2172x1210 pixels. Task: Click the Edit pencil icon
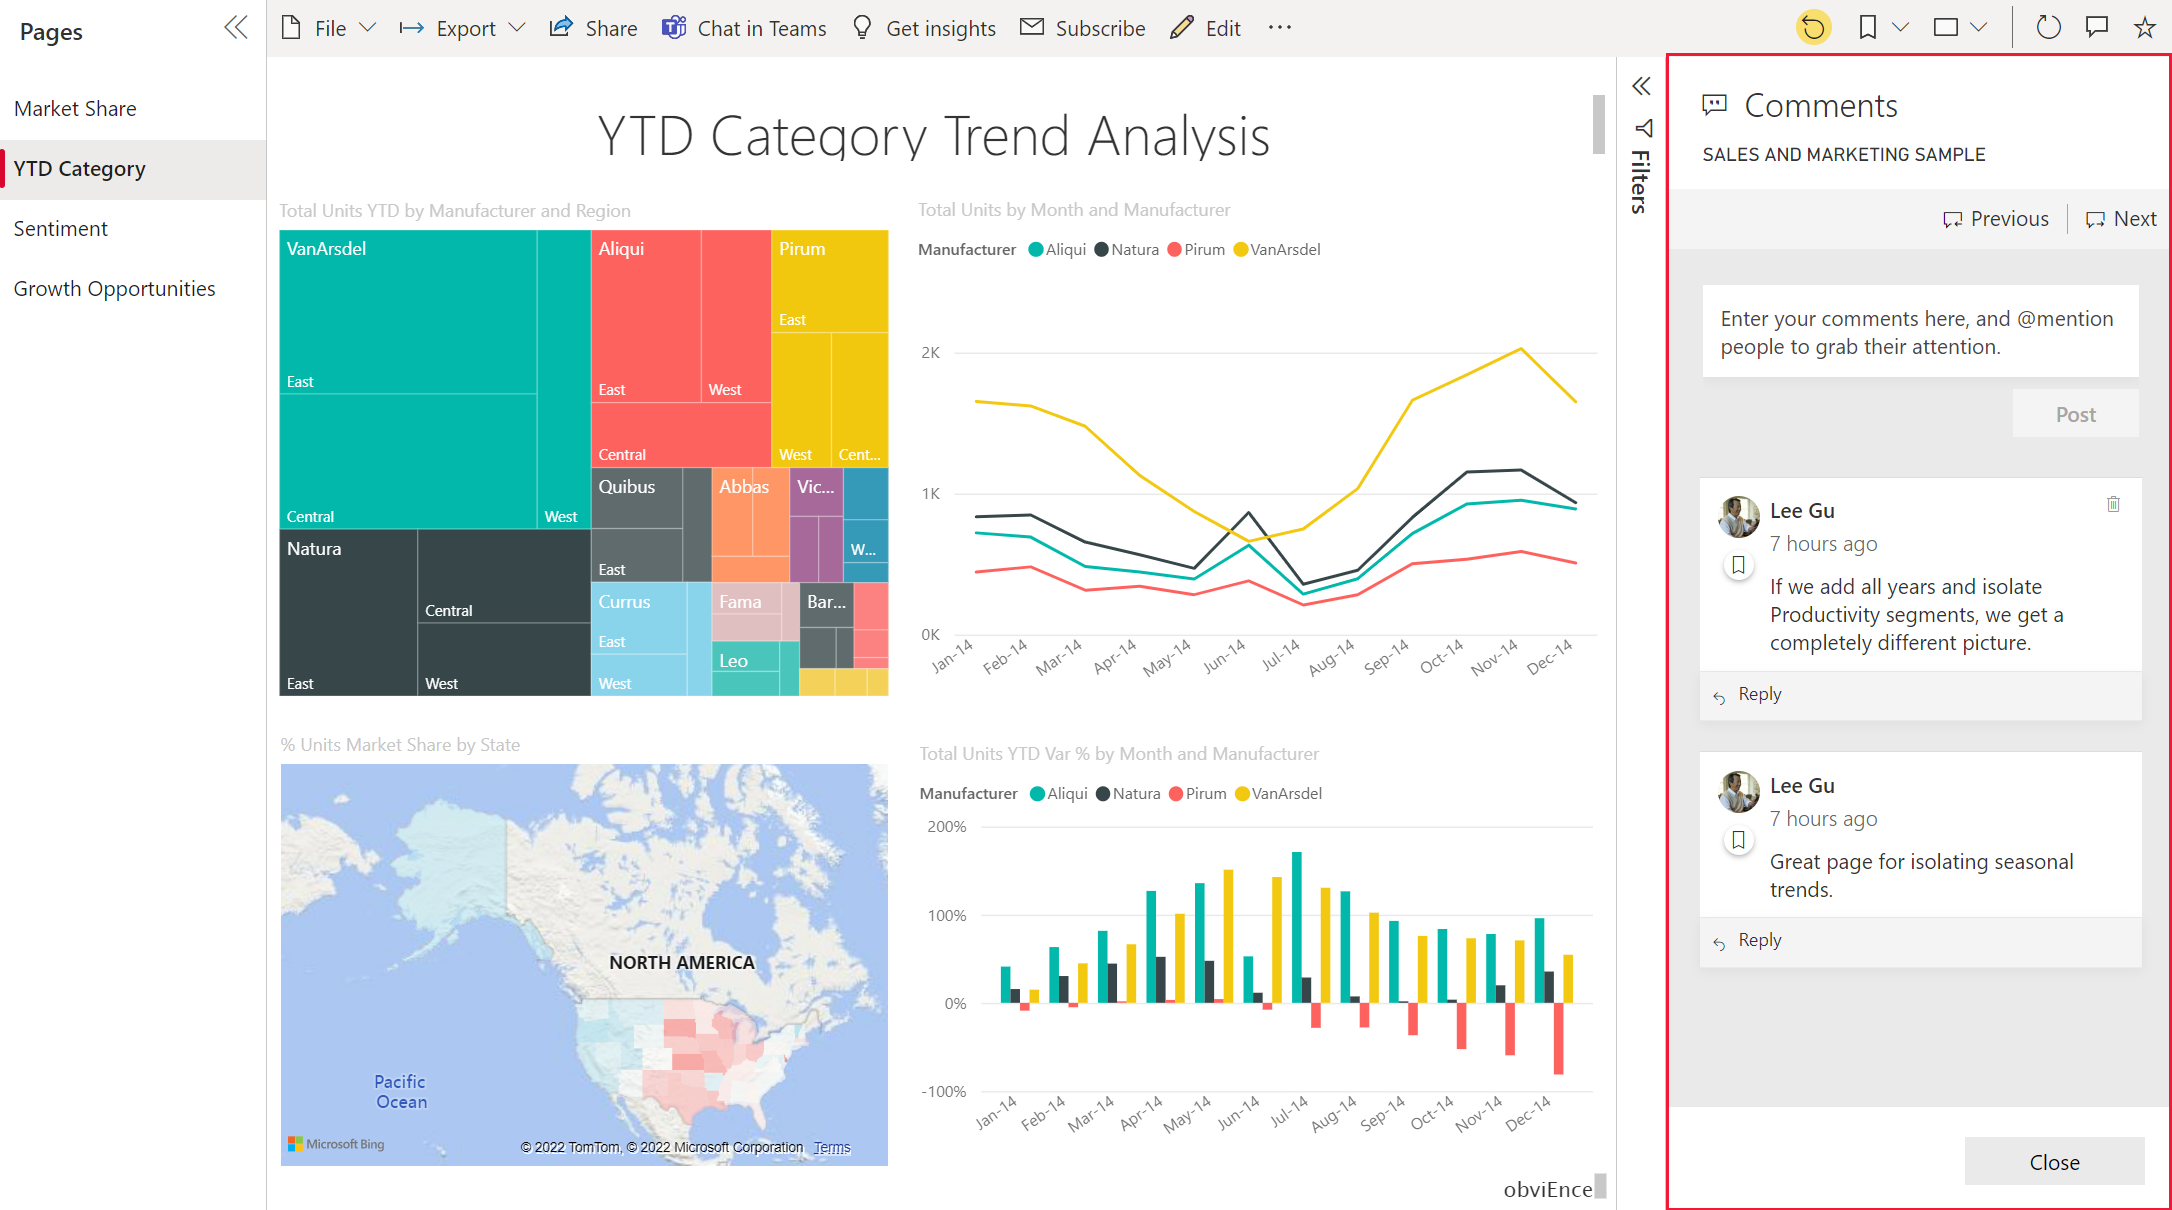(x=1180, y=28)
